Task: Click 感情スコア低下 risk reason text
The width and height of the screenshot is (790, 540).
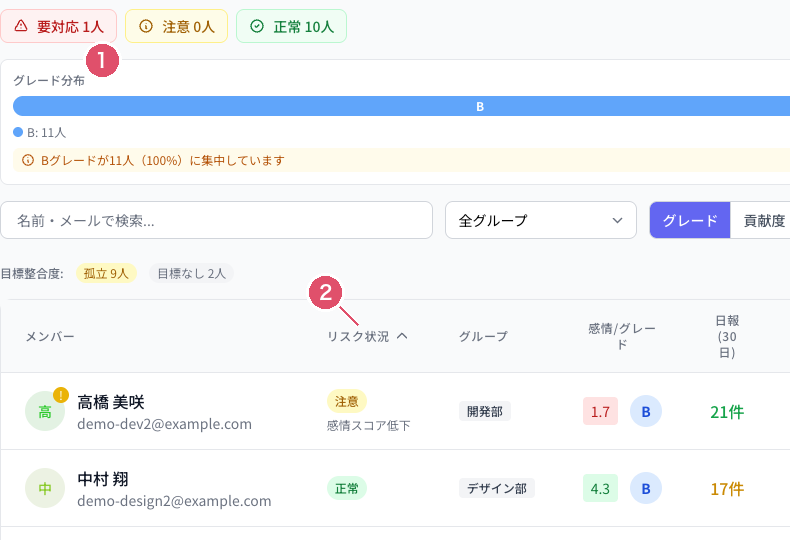Action: point(368,426)
